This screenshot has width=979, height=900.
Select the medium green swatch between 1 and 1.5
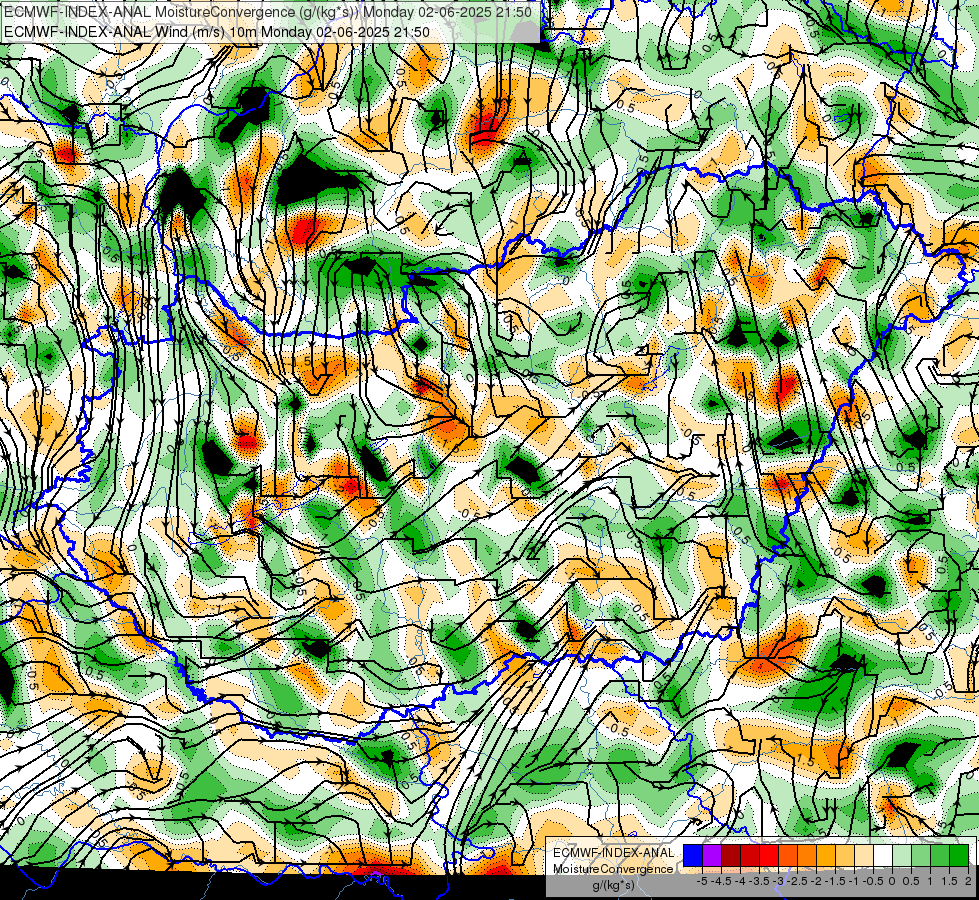click(x=940, y=856)
